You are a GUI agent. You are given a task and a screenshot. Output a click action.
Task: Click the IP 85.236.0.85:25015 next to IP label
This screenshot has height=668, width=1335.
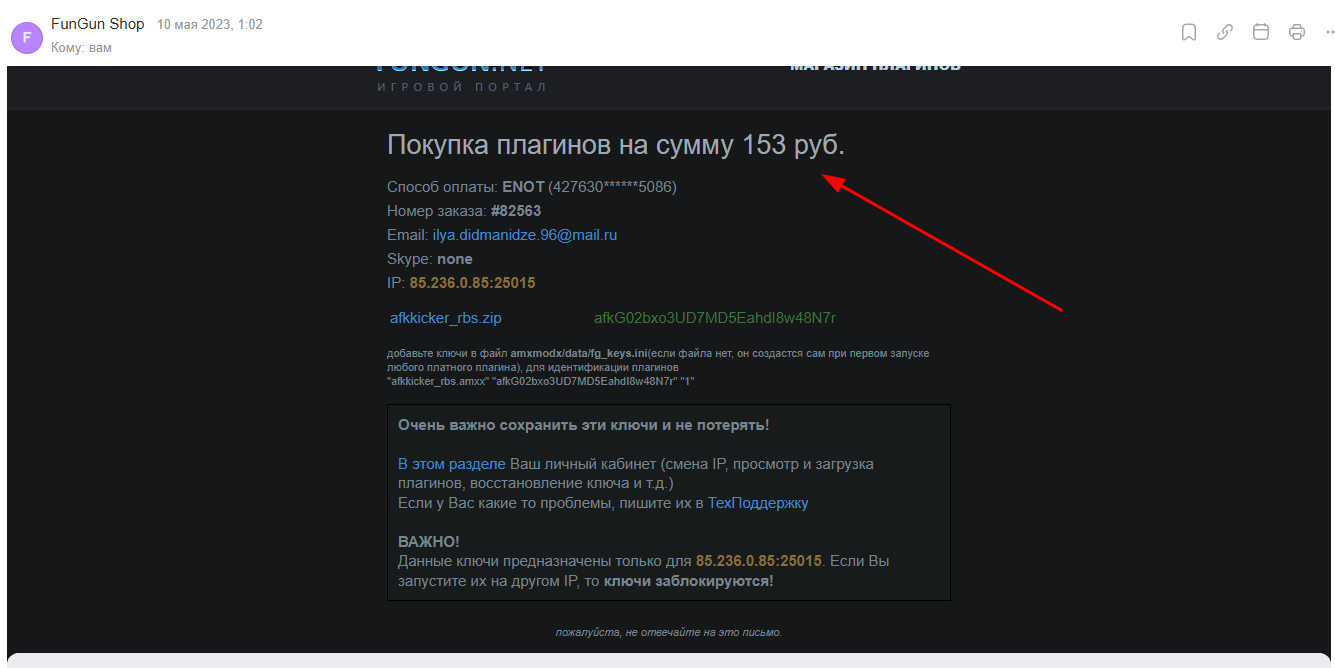[472, 283]
